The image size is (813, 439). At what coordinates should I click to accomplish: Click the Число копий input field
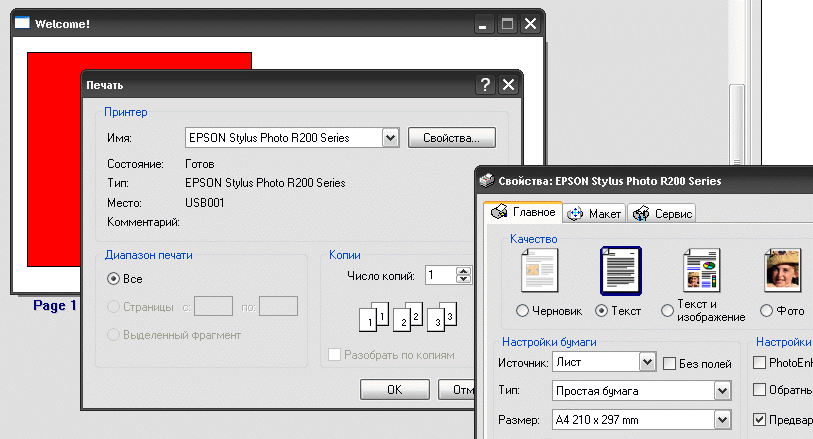pyautogui.click(x=441, y=275)
